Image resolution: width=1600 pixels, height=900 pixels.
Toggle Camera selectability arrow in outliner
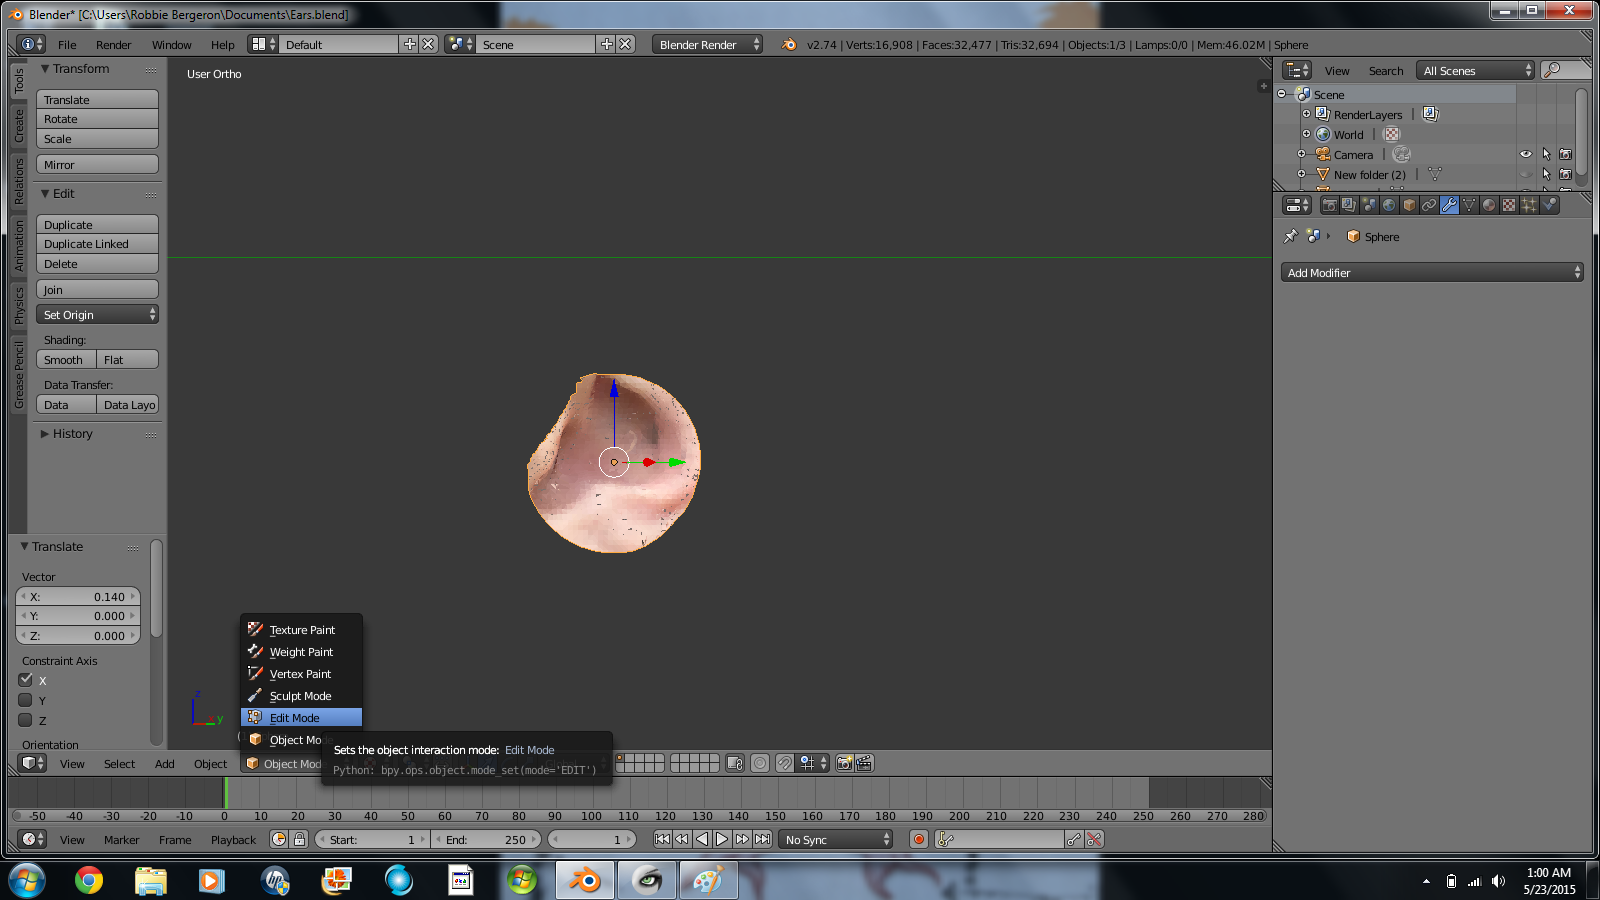(1546, 154)
